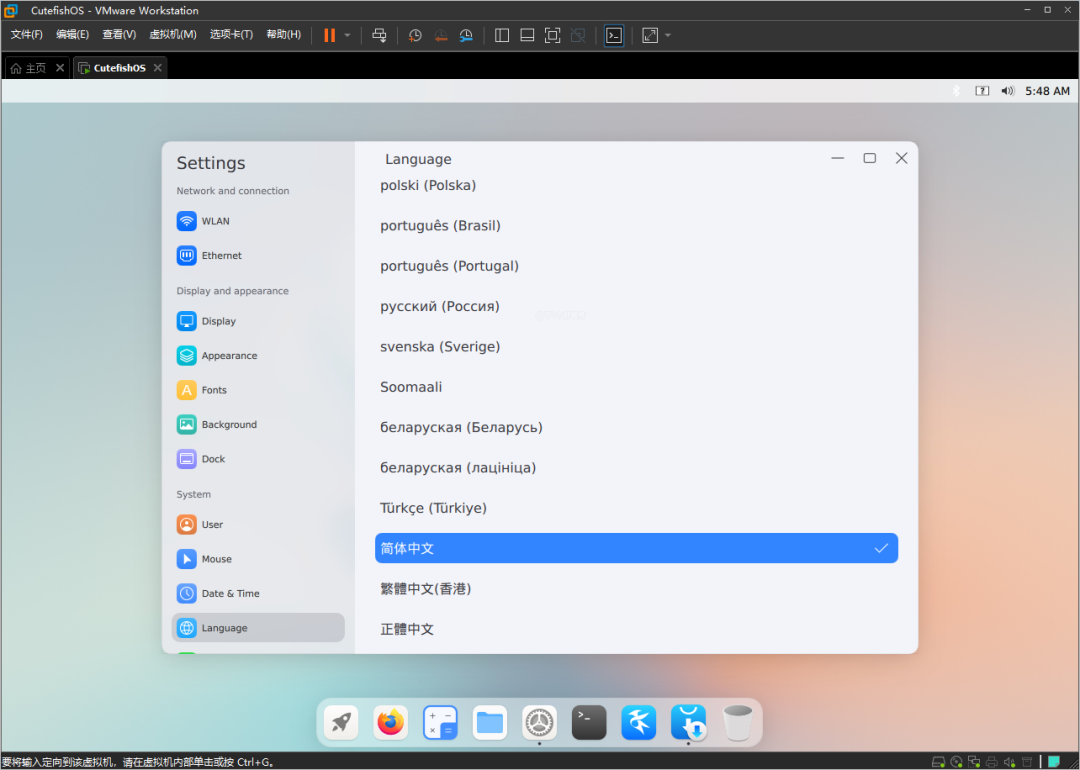The width and height of the screenshot is (1080, 770).
Task: Open the console view toolbar icon
Action: 614,35
